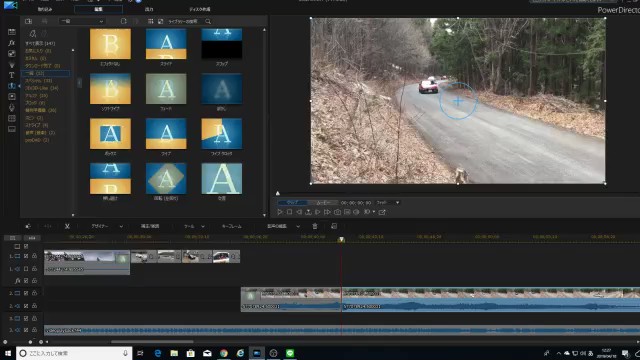Click the preview seek slider handle
Screen dimensions: 640x360
click(278, 193)
